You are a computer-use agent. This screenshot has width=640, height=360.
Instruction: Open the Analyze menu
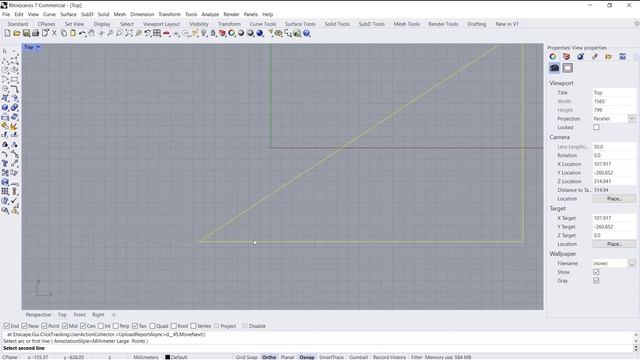pyautogui.click(x=210, y=14)
